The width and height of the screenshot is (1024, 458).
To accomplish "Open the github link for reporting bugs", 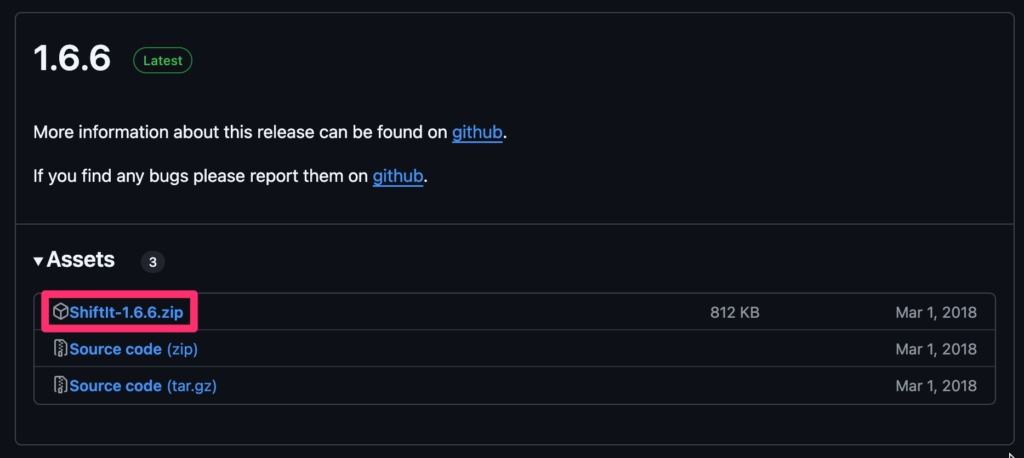I will coord(399,176).
